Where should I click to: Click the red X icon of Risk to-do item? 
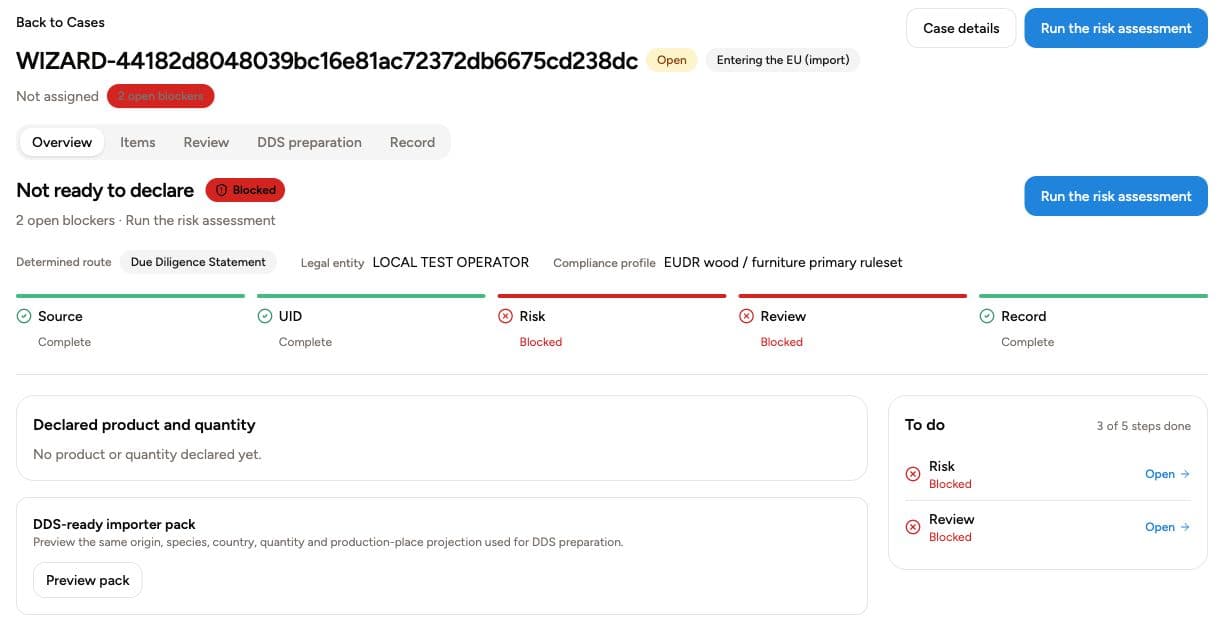click(913, 474)
